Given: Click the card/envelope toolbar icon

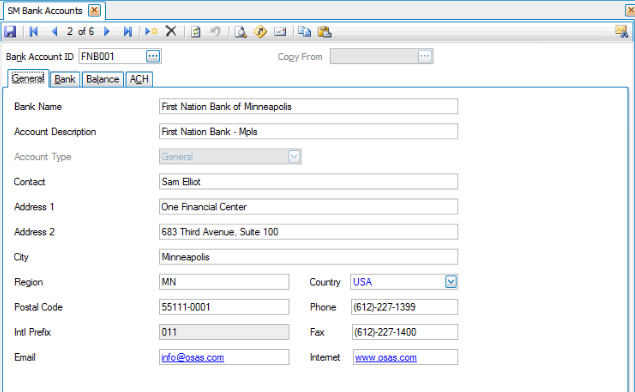Looking at the screenshot, I should click(280, 32).
